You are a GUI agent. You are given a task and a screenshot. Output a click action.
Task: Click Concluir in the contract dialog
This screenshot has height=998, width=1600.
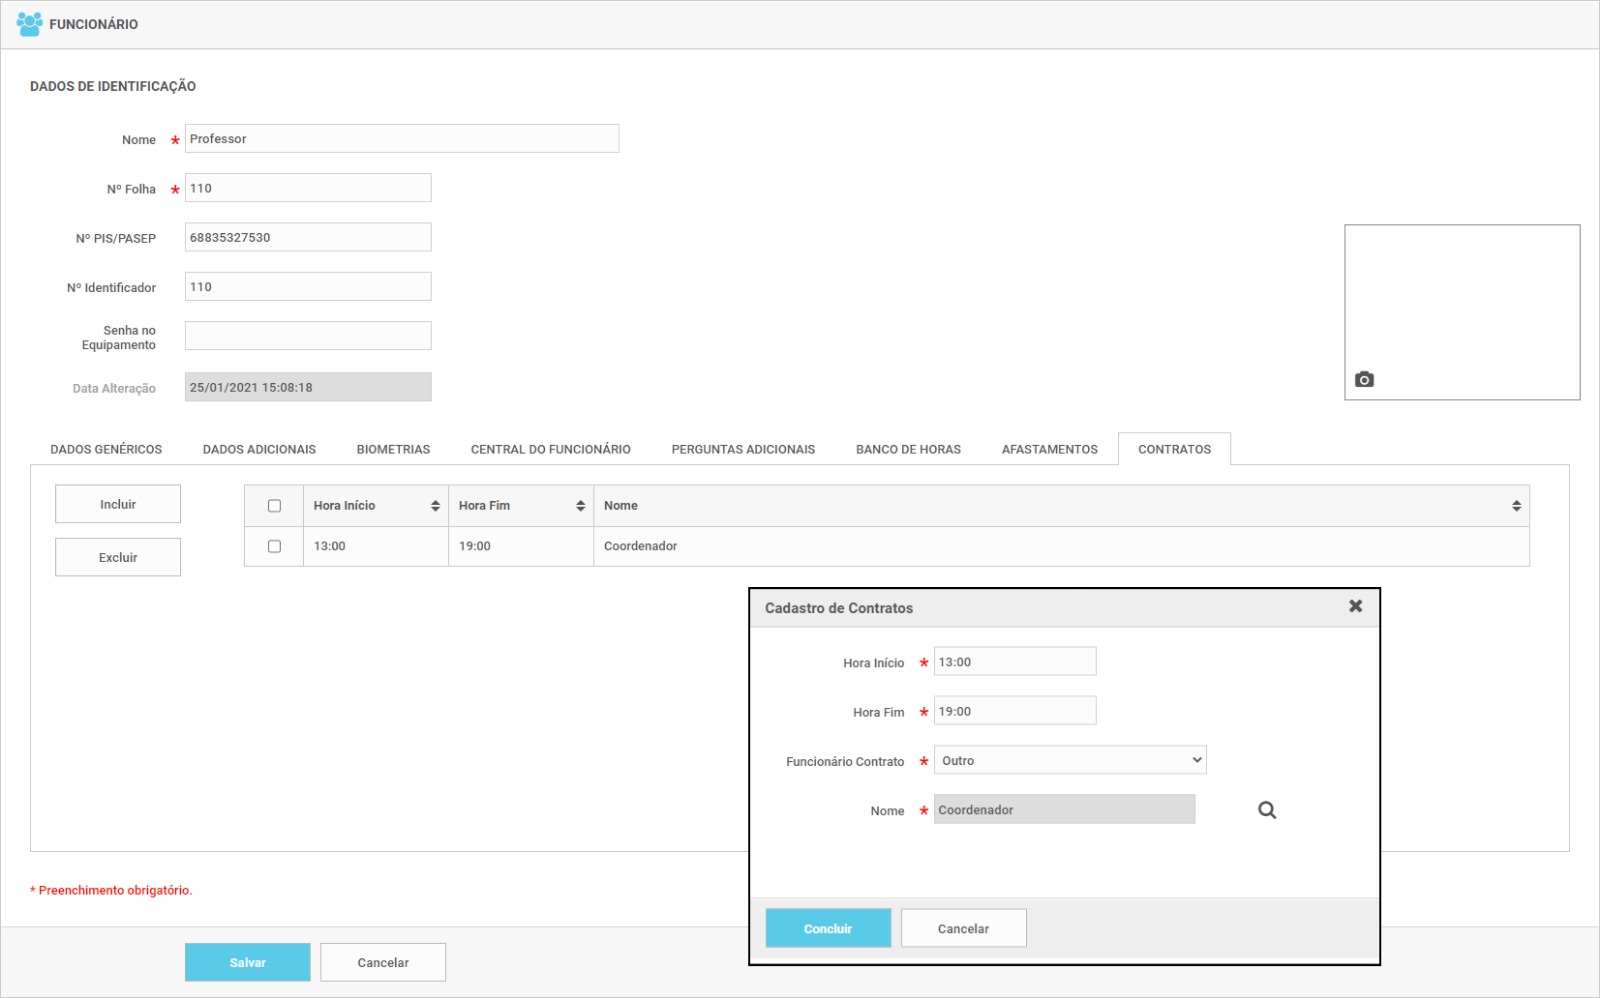click(828, 928)
